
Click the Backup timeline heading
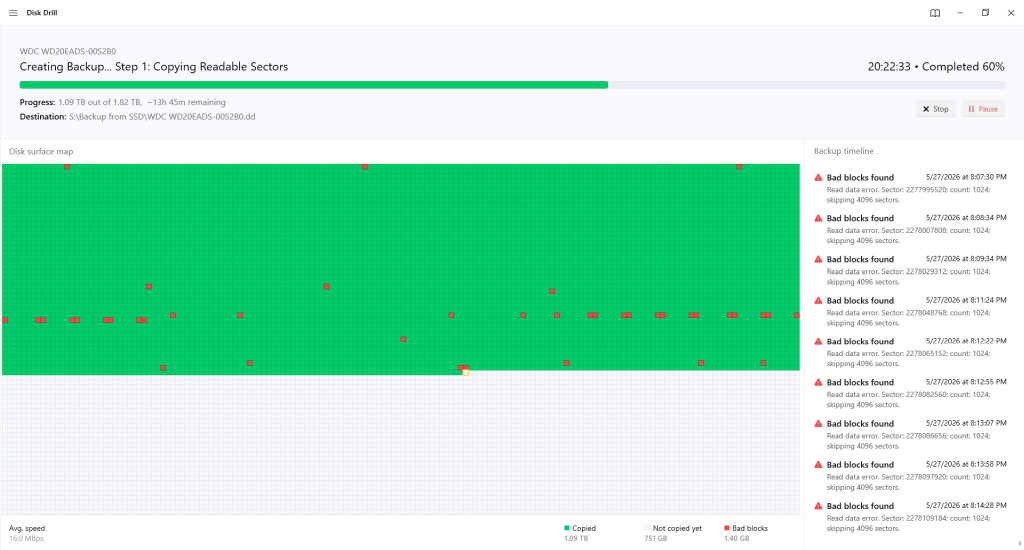click(x=844, y=151)
